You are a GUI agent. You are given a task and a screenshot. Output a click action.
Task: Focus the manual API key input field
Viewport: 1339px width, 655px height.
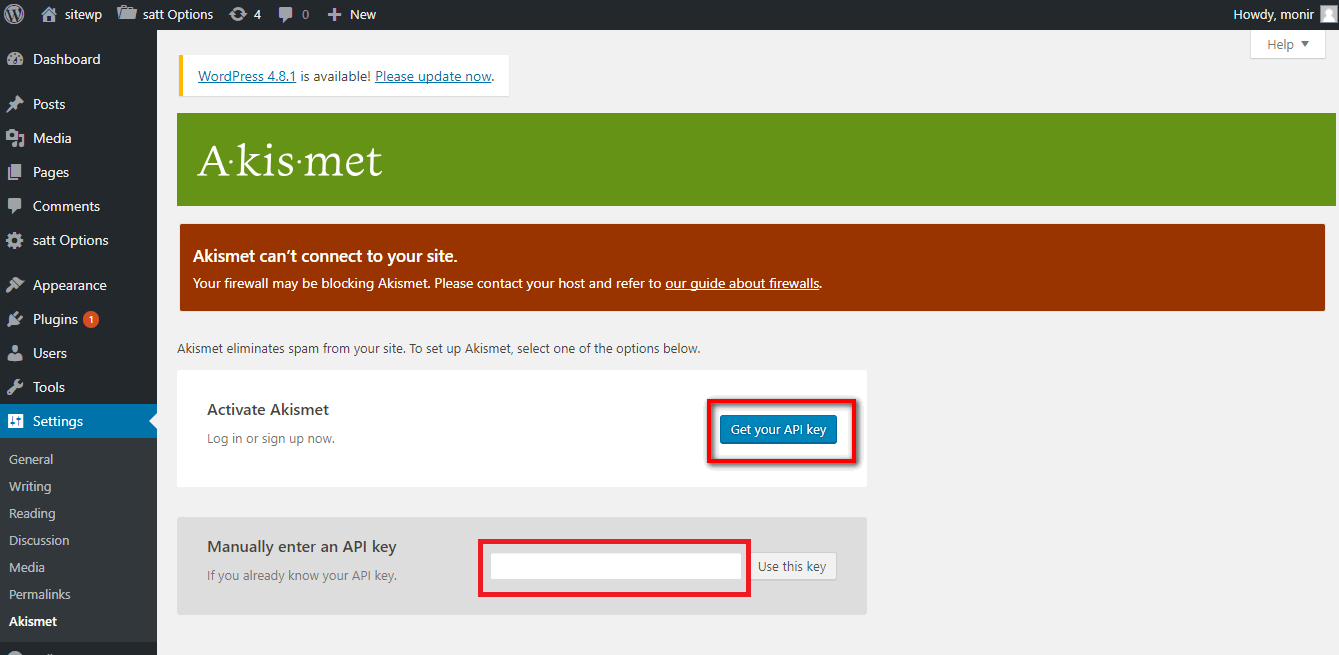616,566
